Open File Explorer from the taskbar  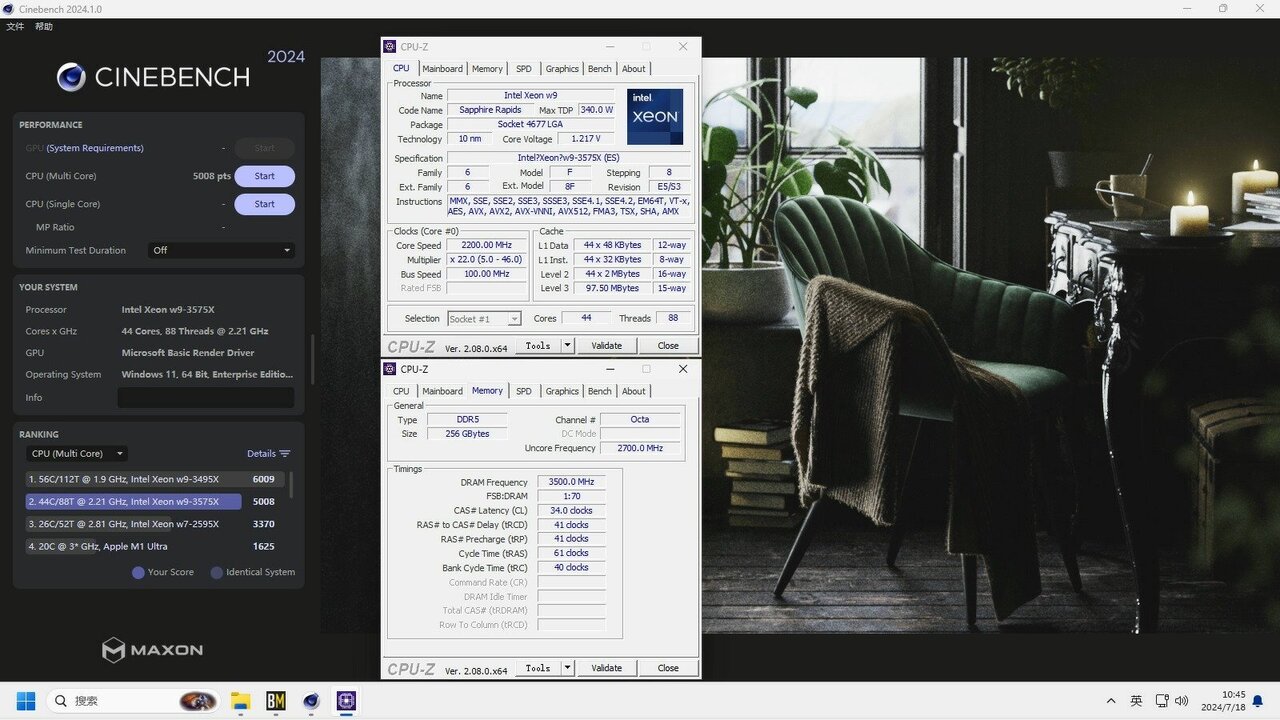[x=241, y=701]
